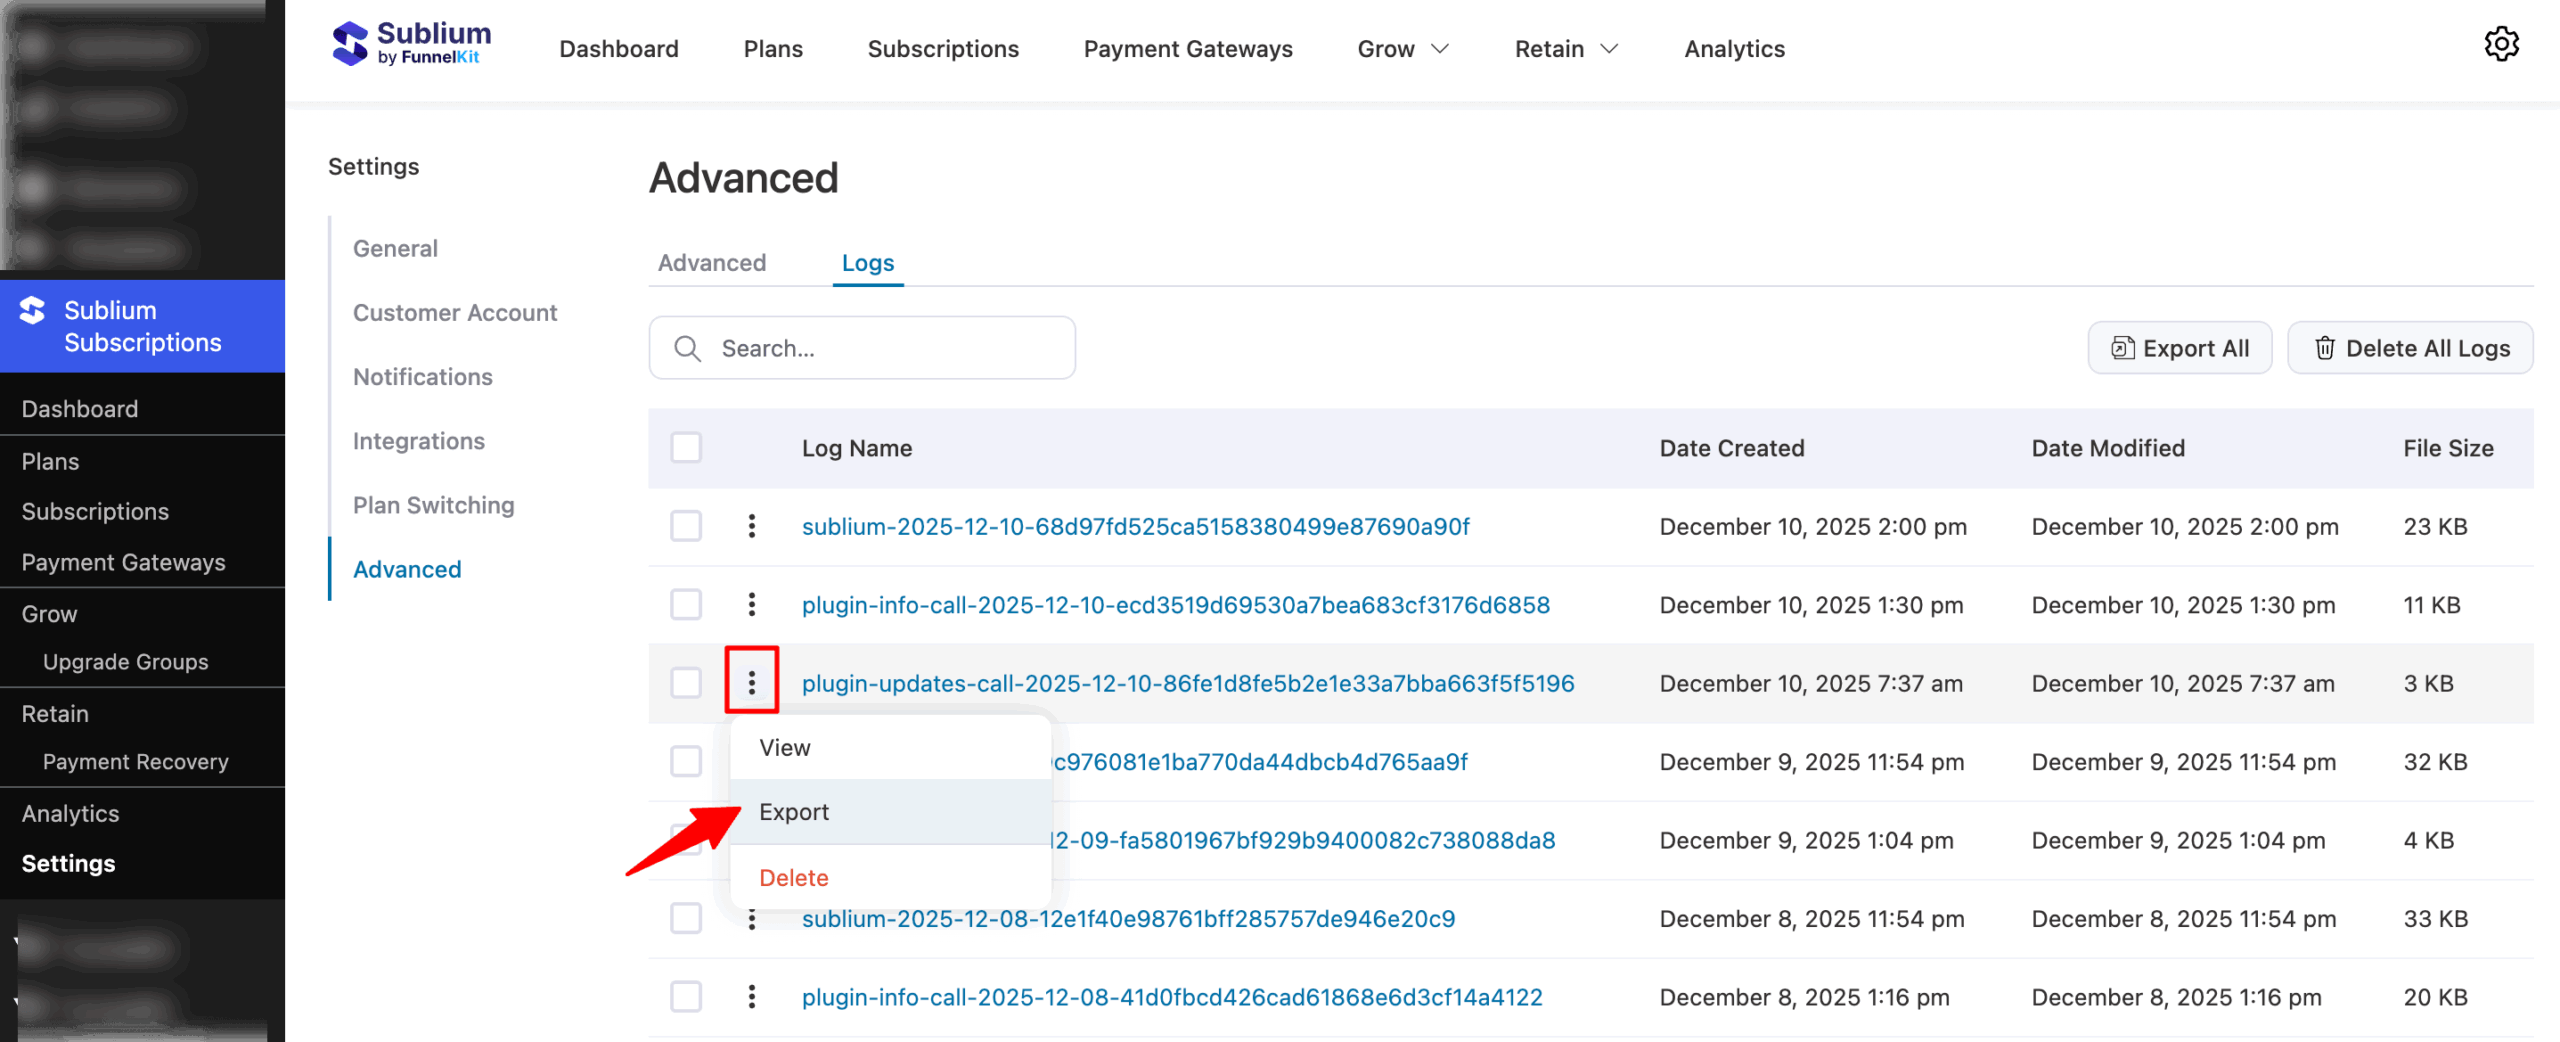Choose Delete from the log context menu
2560x1042 pixels.
(x=794, y=877)
